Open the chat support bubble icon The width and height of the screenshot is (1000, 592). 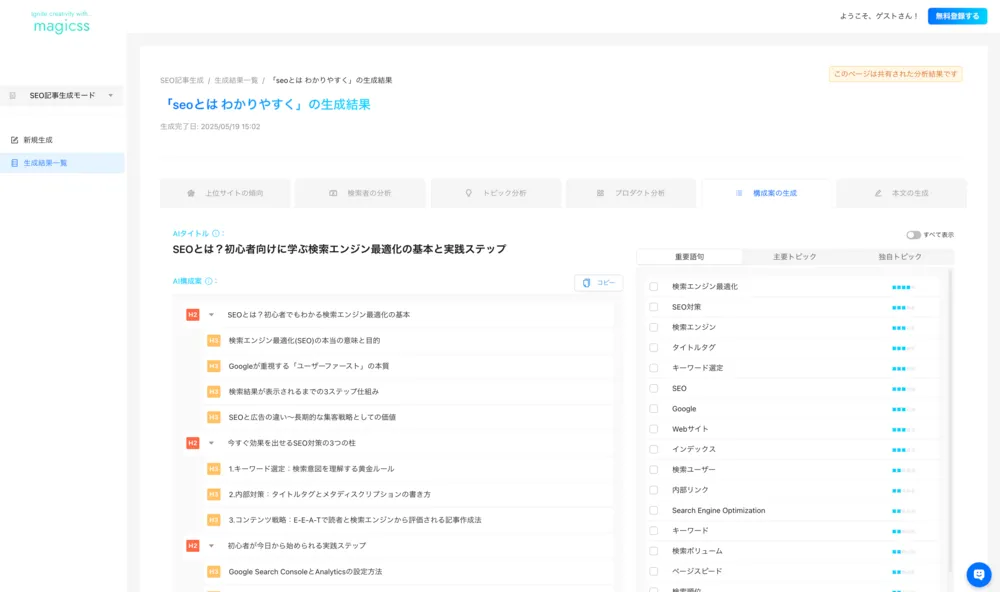click(978, 574)
